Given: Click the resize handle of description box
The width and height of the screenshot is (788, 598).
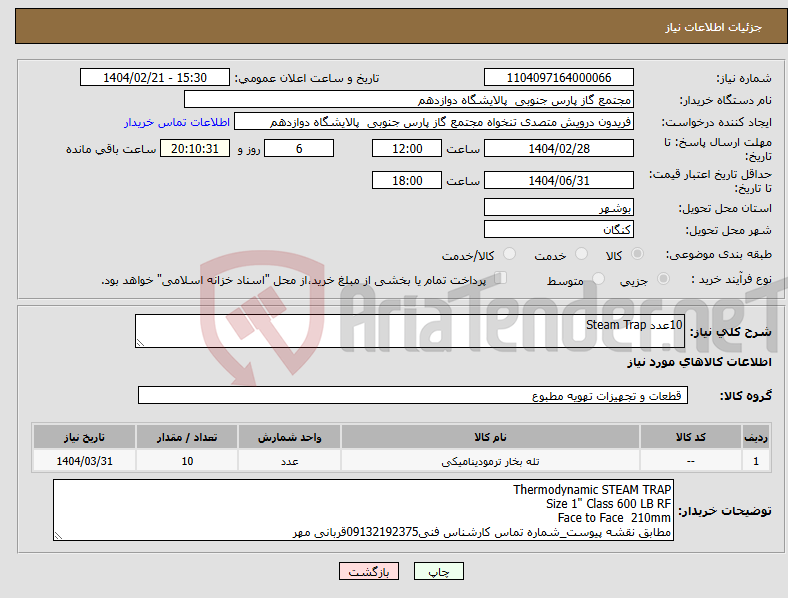Looking at the screenshot, I should [140, 343].
